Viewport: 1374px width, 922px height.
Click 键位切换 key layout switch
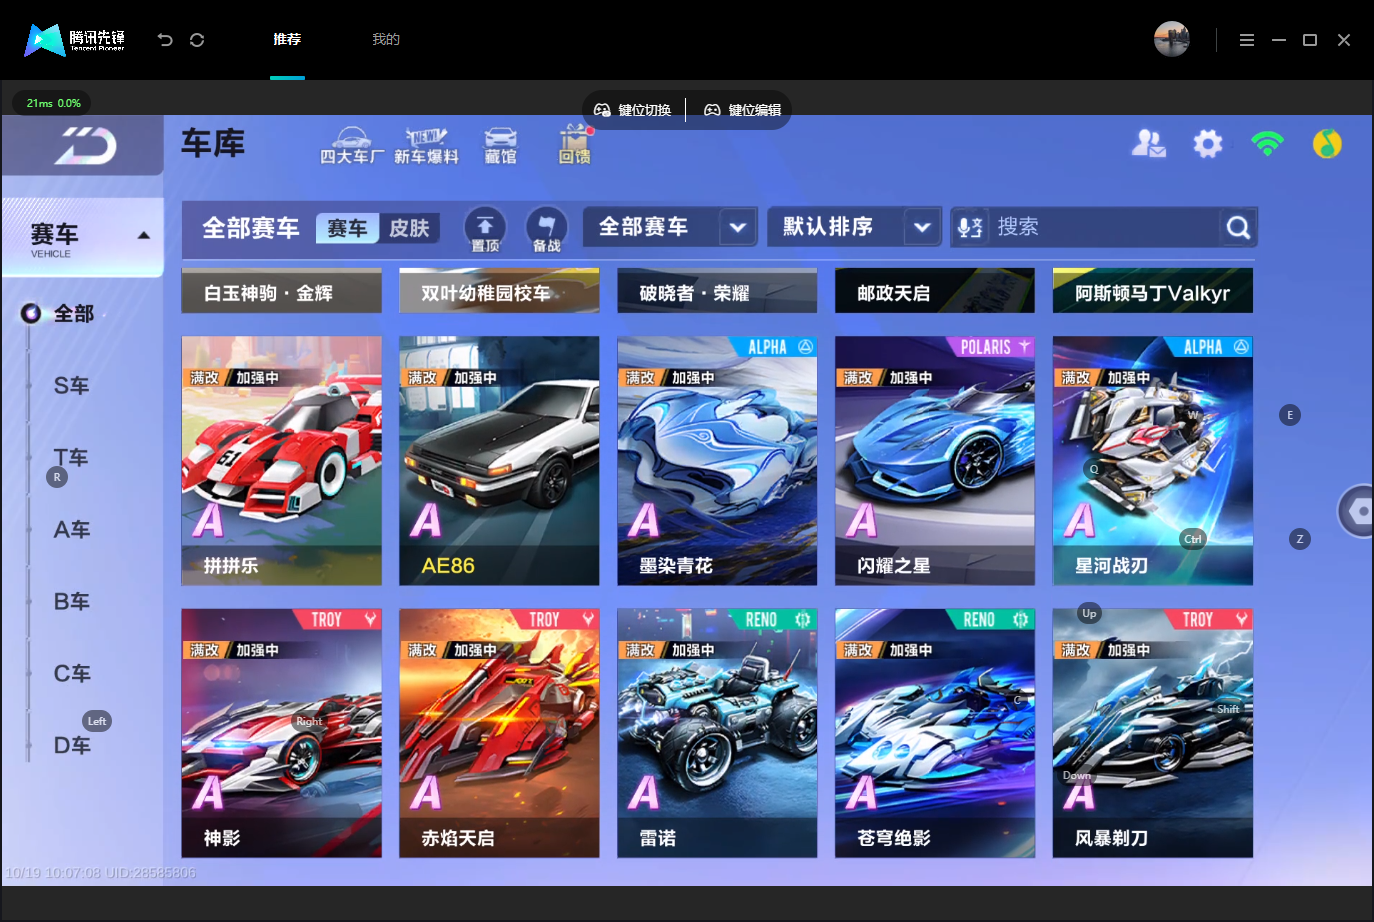[x=633, y=110]
